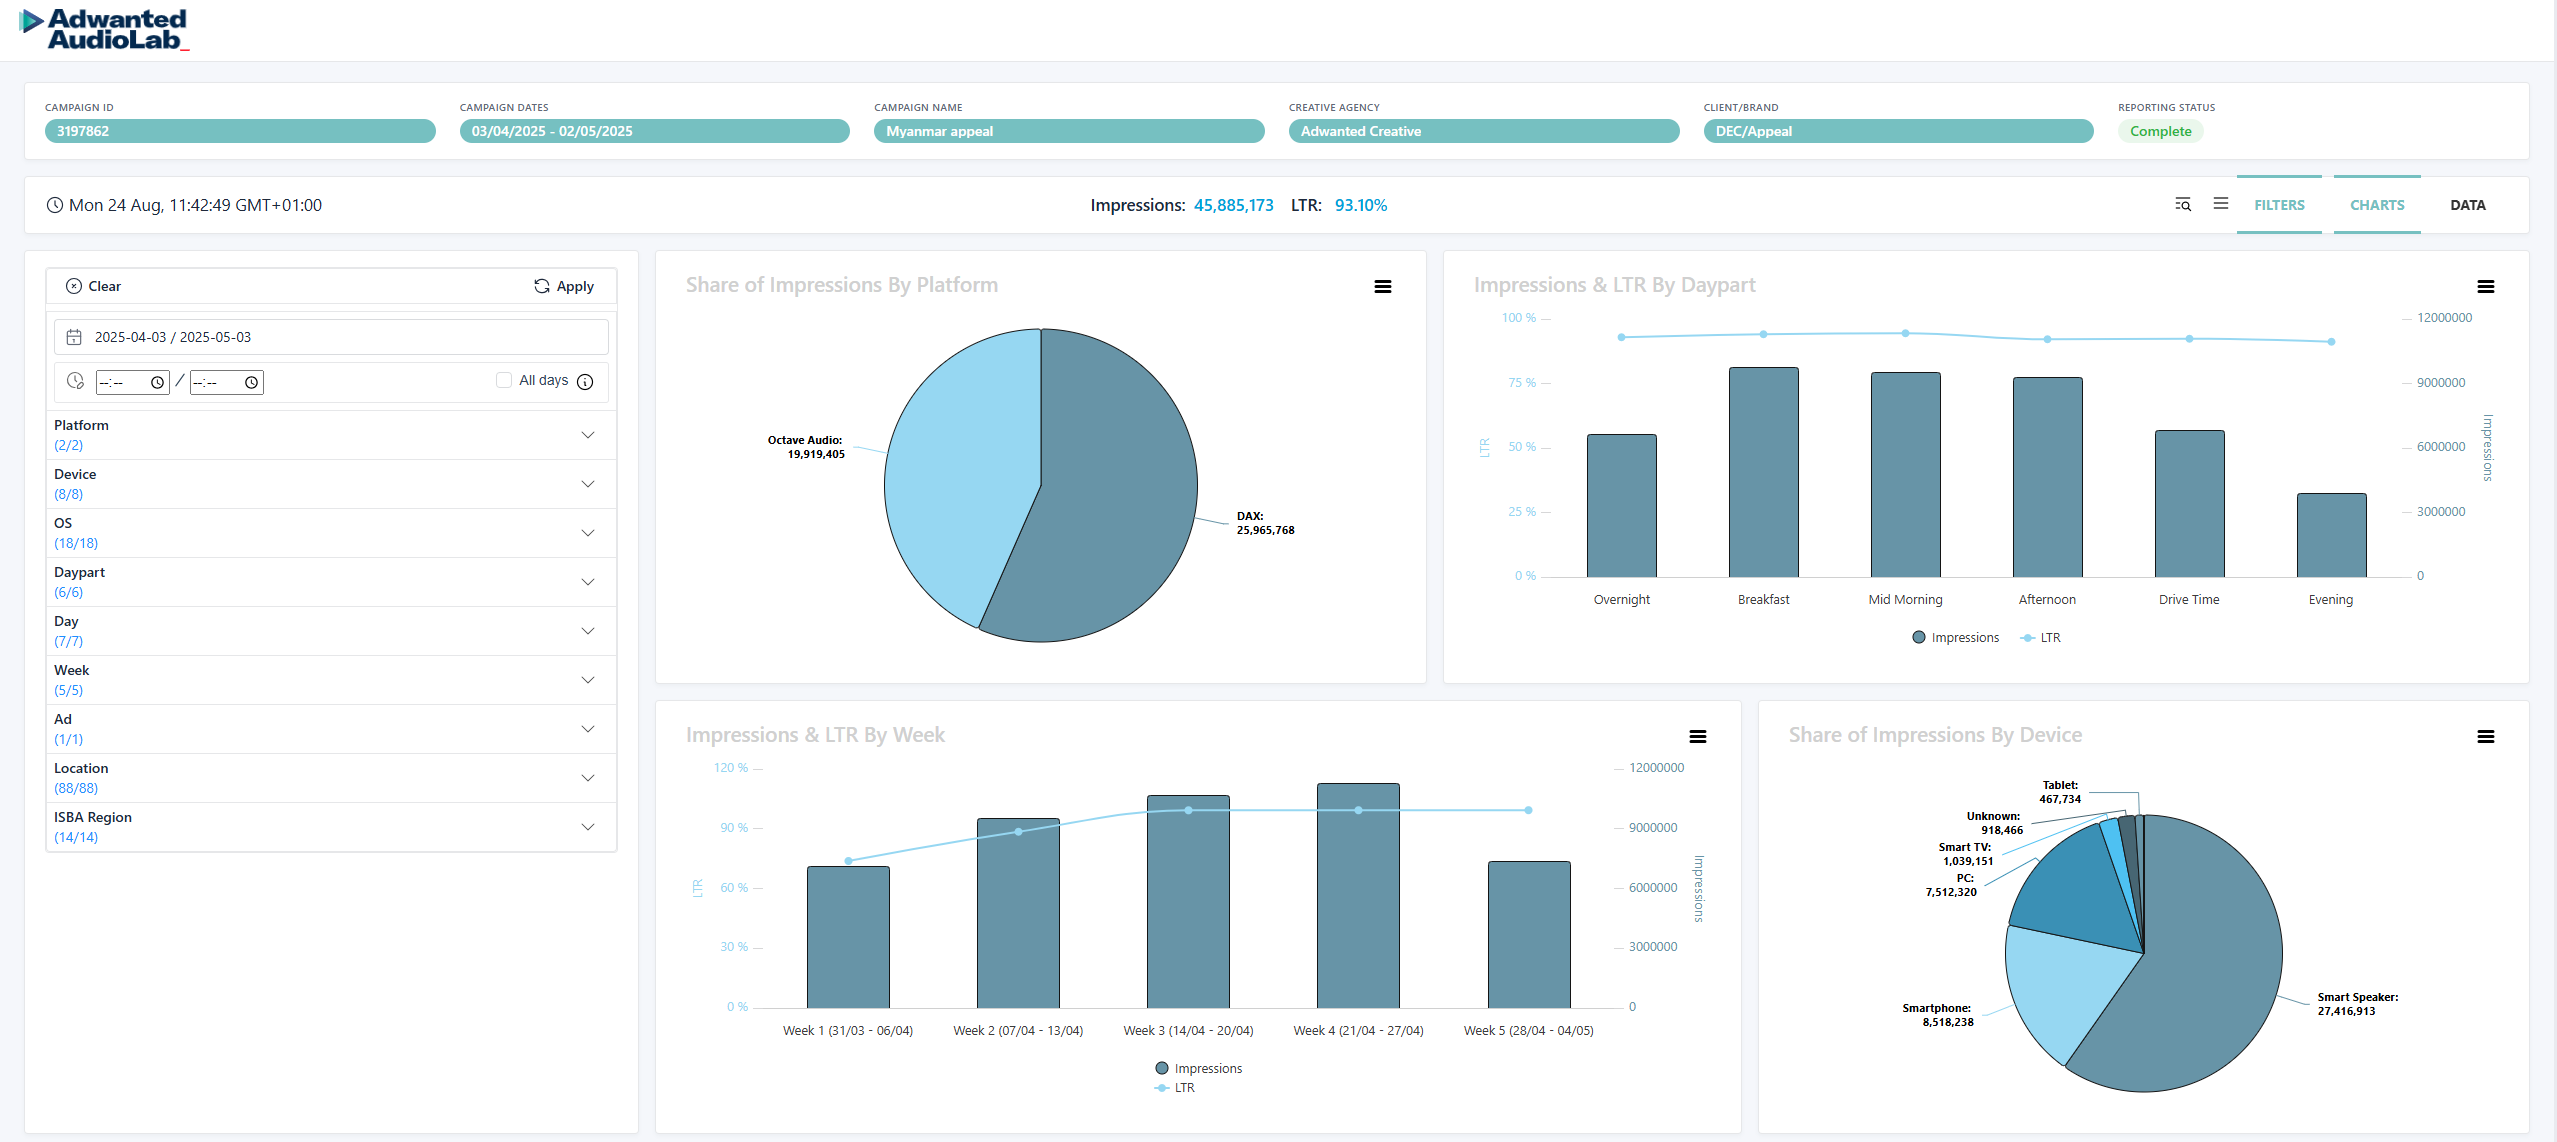2557x1142 pixels.
Task: Expand the Ad filter
Action: pyautogui.click(x=331, y=729)
